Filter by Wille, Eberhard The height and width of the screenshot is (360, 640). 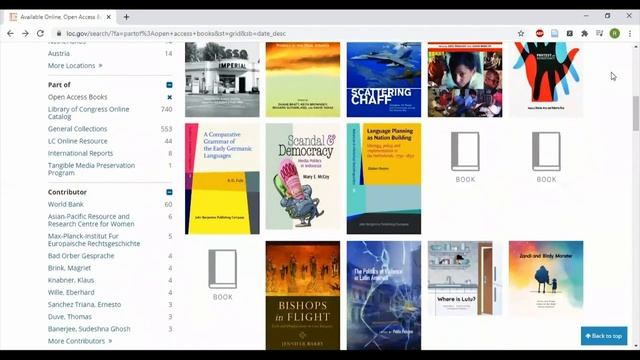tap(71, 292)
